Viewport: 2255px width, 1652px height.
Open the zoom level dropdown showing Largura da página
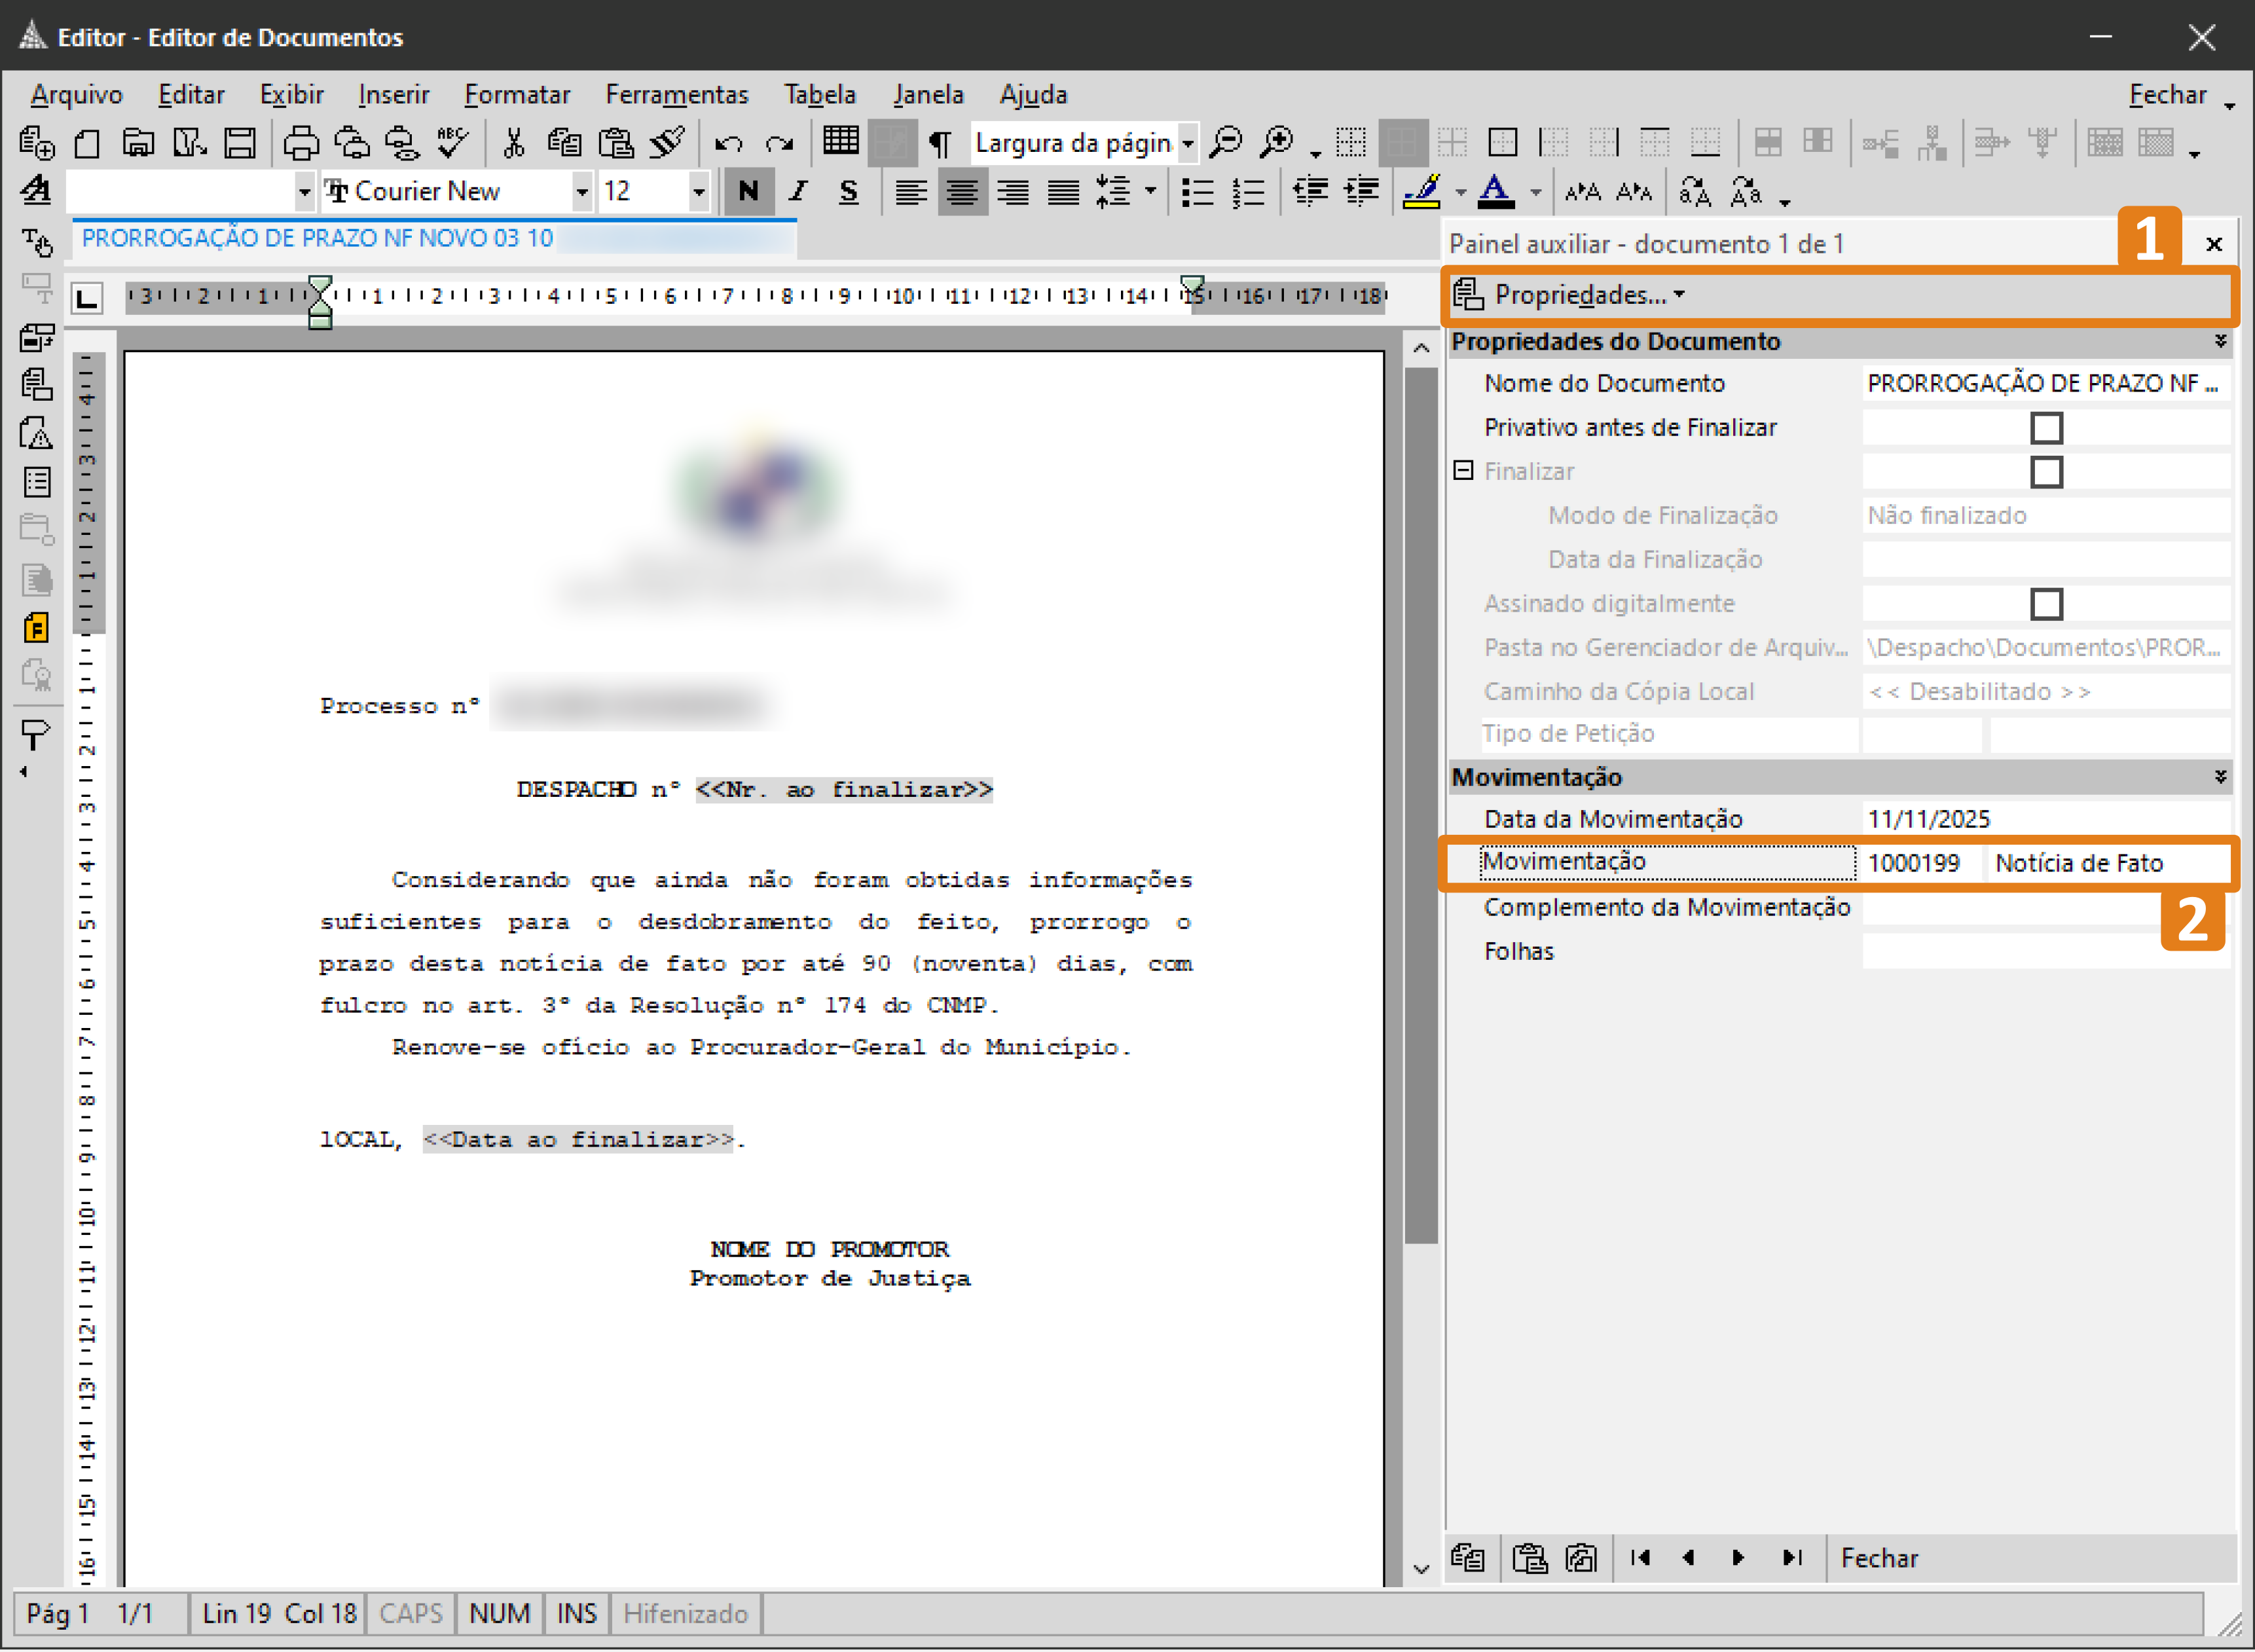1188,143
